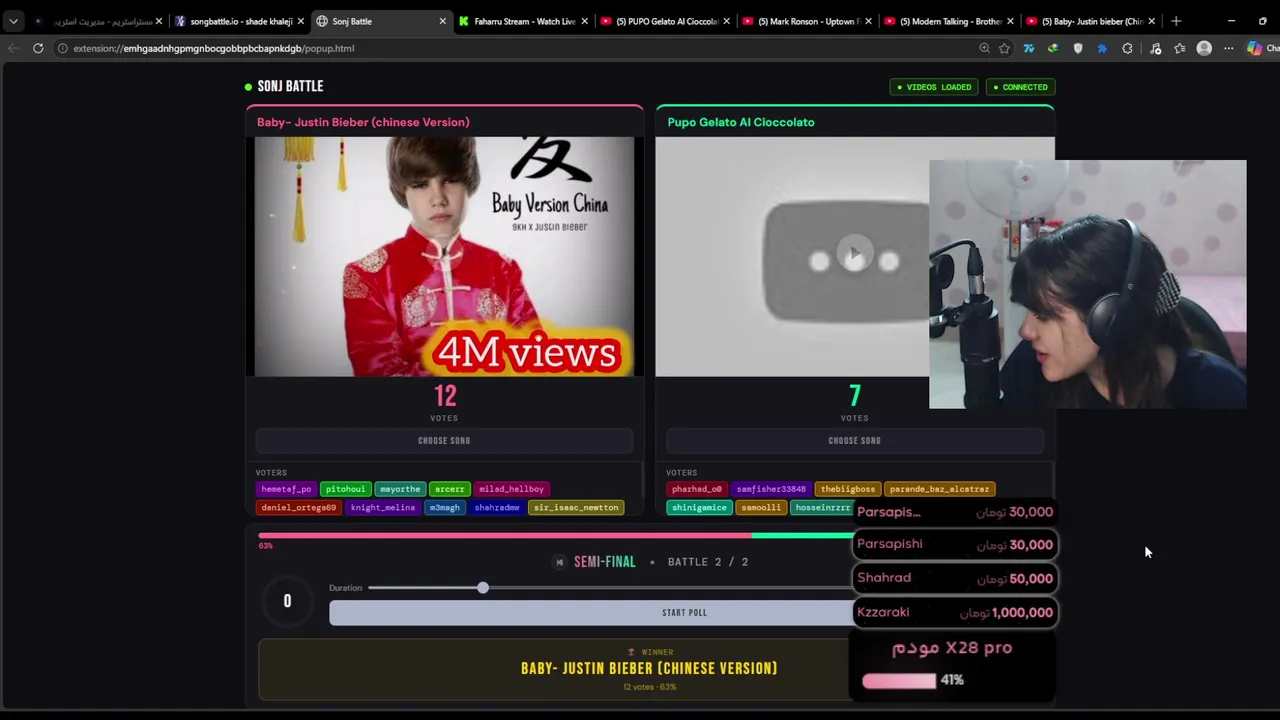Click the streamer webcam overlay

click(x=1088, y=284)
